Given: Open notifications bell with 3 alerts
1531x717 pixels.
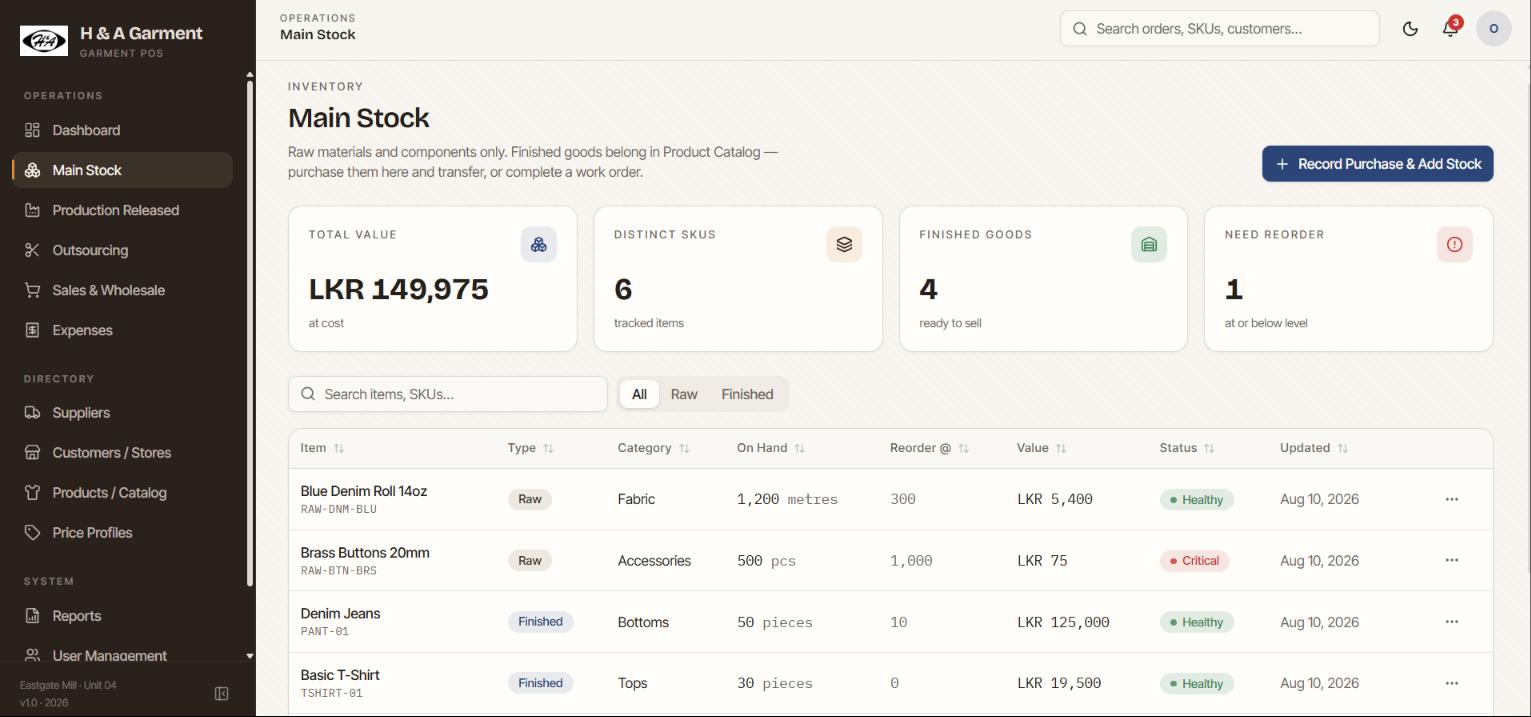Looking at the screenshot, I should (1451, 28).
